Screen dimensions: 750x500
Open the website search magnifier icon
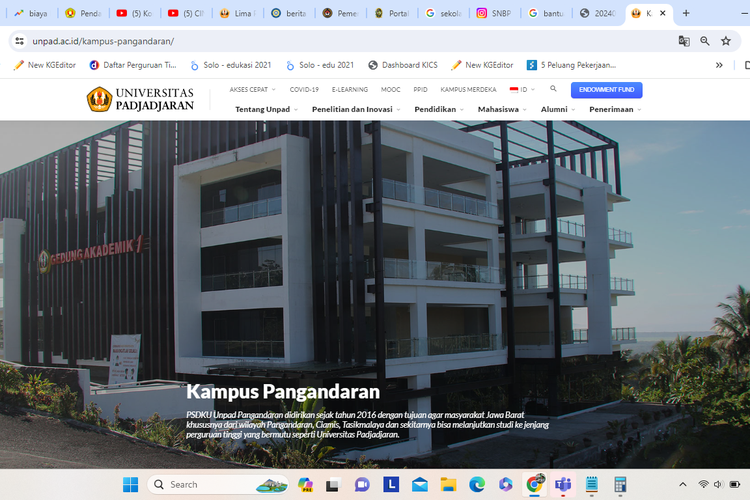[553, 89]
